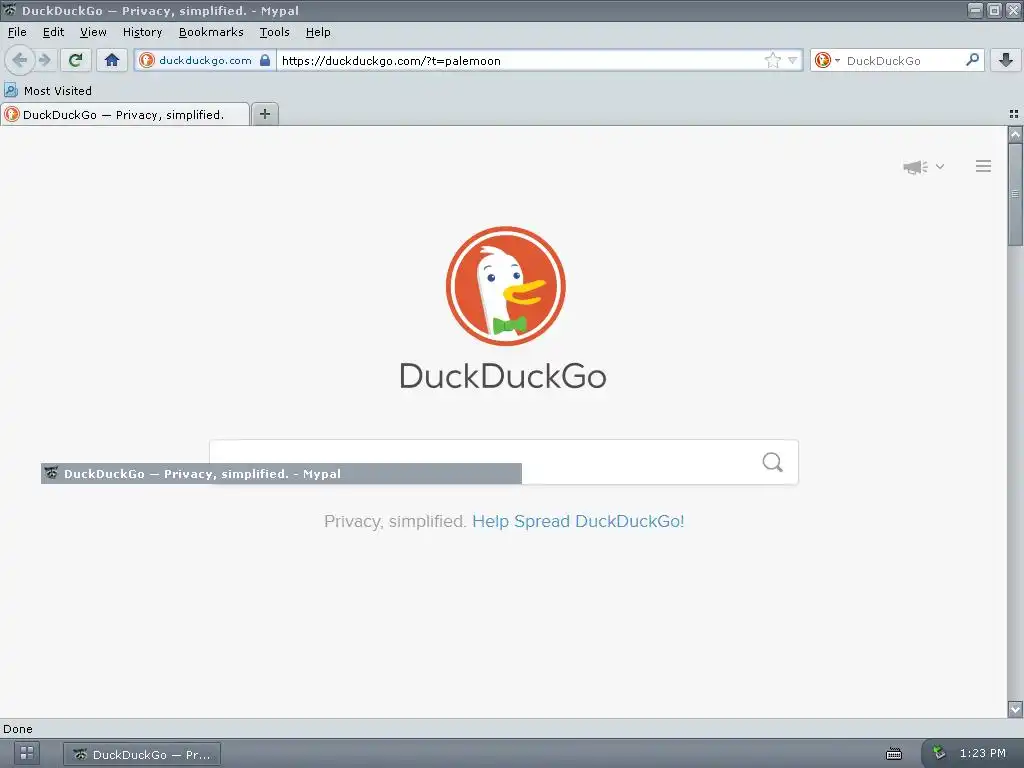
Task: Click the Most Visited bookmarks icon
Action: tap(11, 90)
